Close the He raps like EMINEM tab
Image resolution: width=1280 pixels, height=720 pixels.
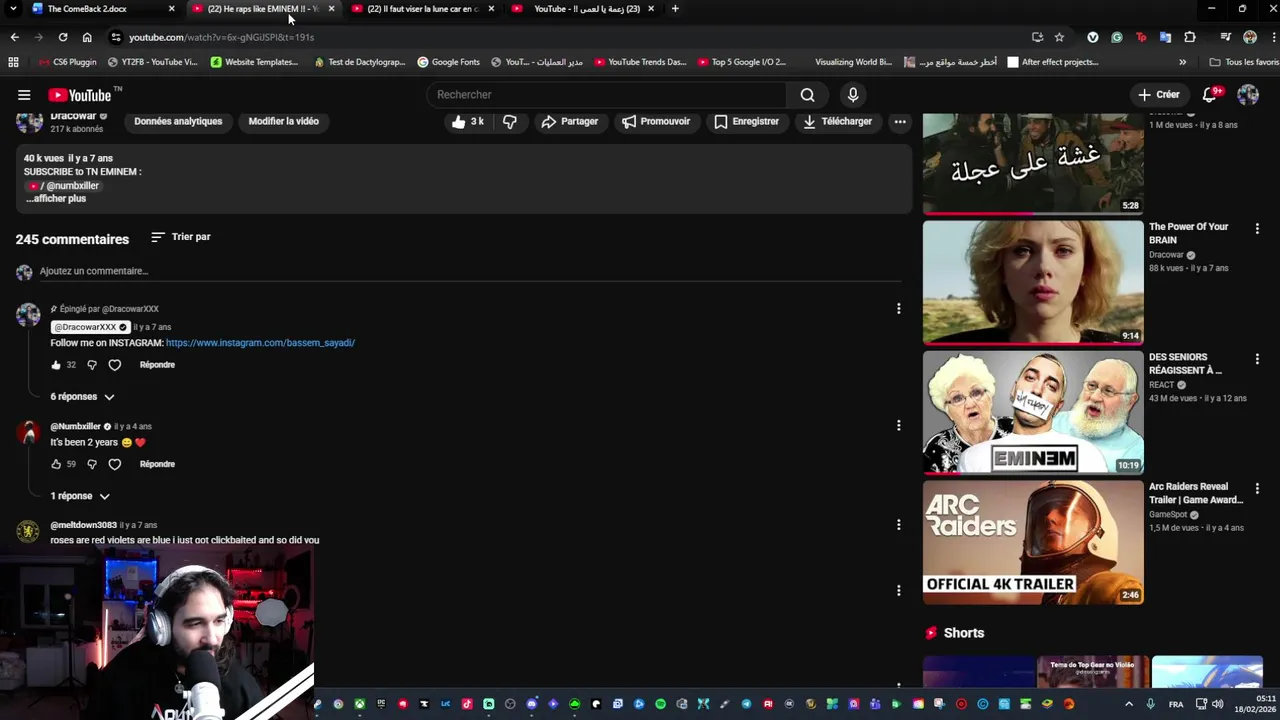(x=331, y=9)
